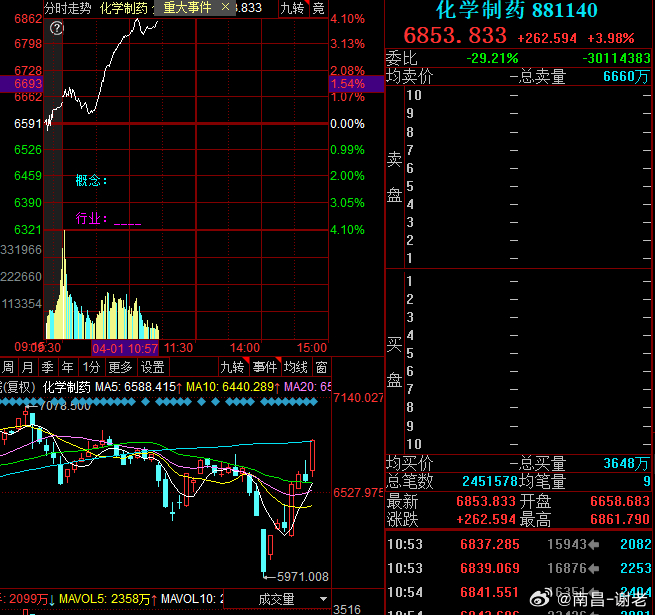This screenshot has height=615, width=655.
Task: Click the arrow icon beside volume 16876
Action: [594, 569]
